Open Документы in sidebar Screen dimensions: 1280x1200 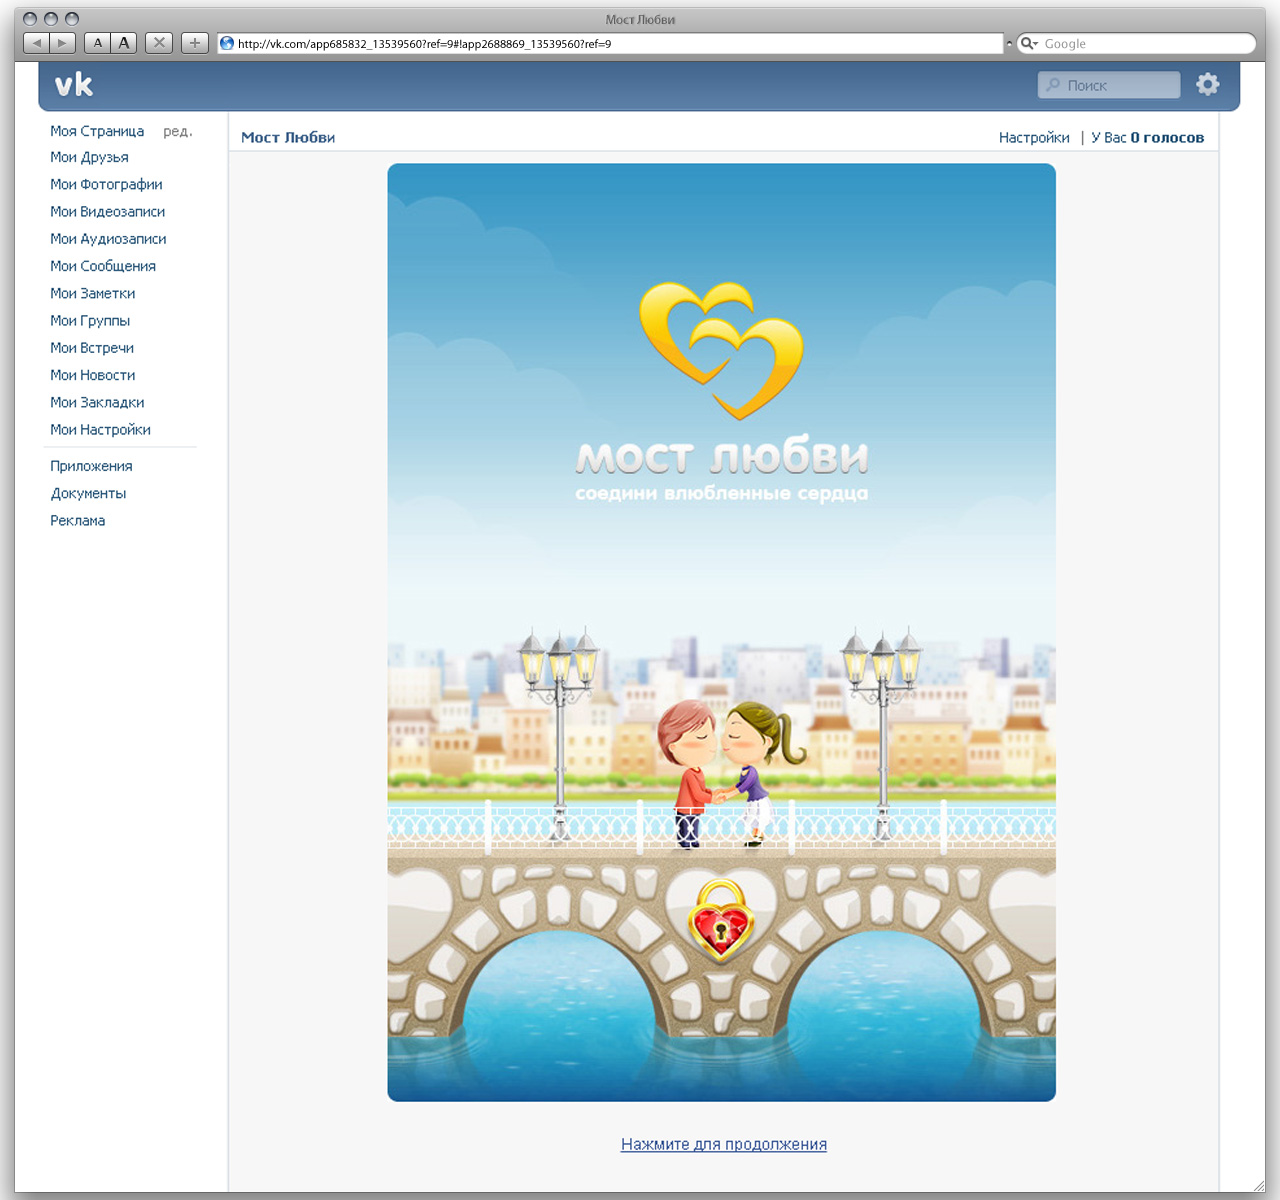pos(88,493)
